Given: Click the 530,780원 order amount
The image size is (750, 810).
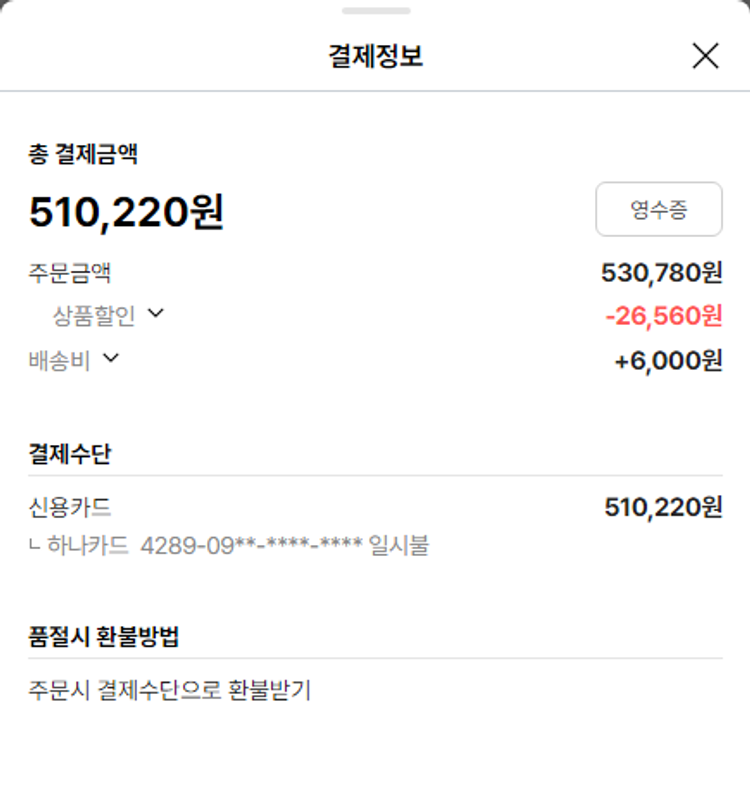Looking at the screenshot, I should (x=661, y=272).
